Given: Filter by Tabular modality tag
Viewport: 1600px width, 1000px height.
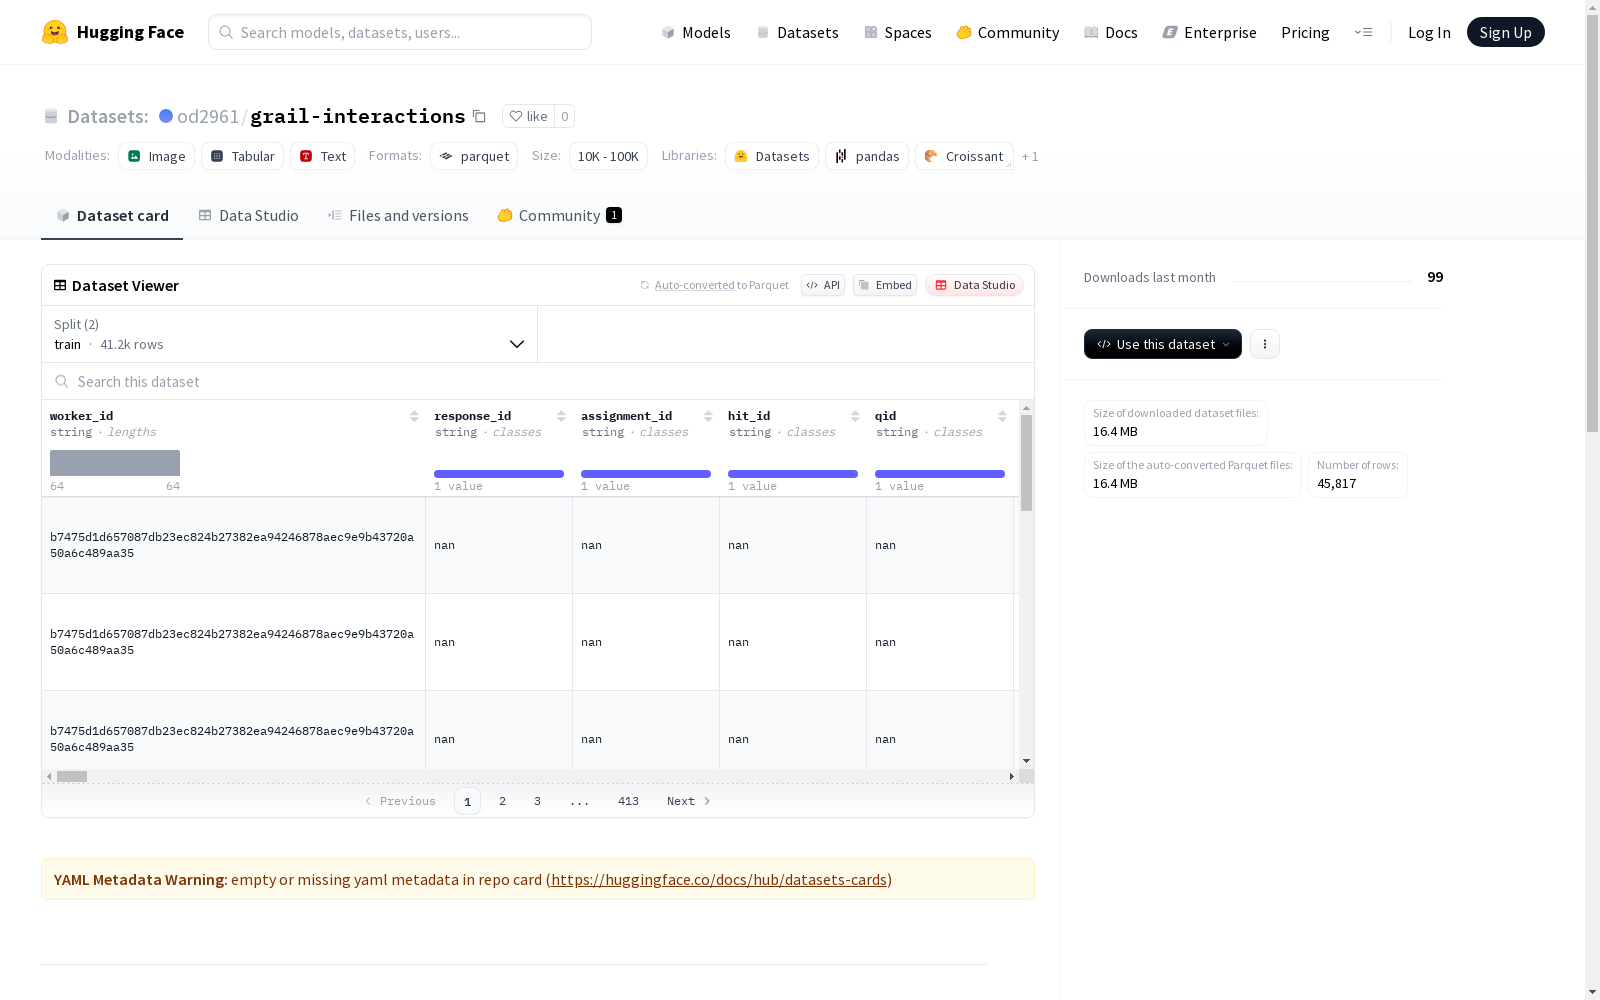Looking at the screenshot, I should (x=243, y=156).
